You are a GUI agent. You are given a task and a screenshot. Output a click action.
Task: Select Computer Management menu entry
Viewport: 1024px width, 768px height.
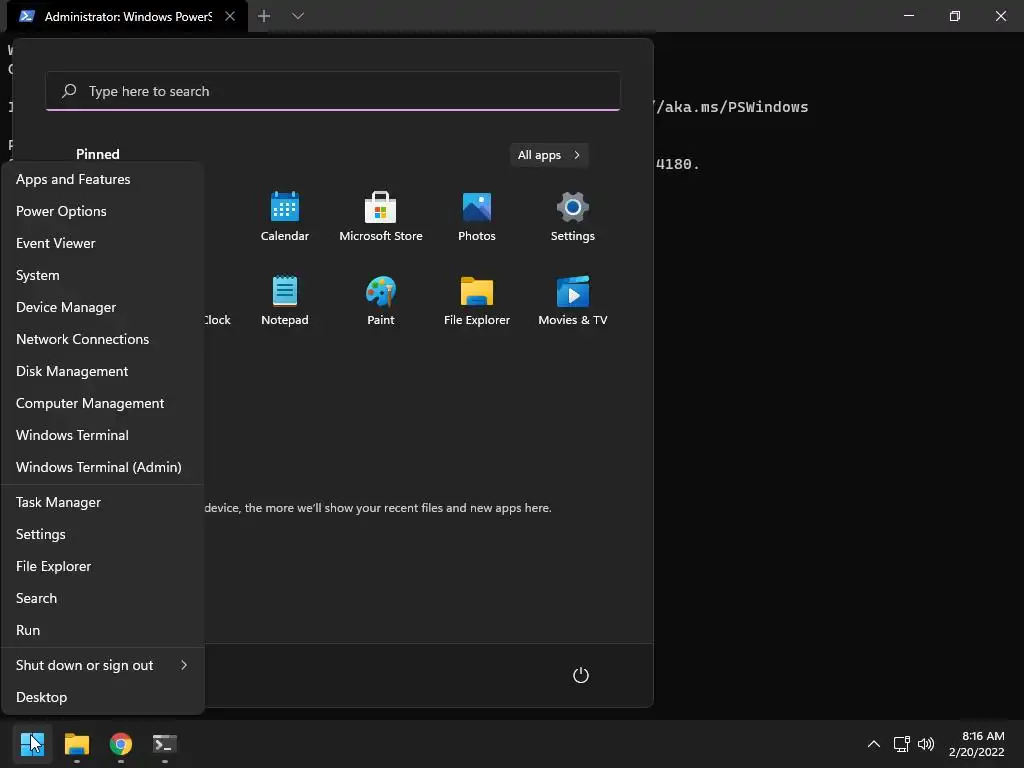(x=103, y=403)
